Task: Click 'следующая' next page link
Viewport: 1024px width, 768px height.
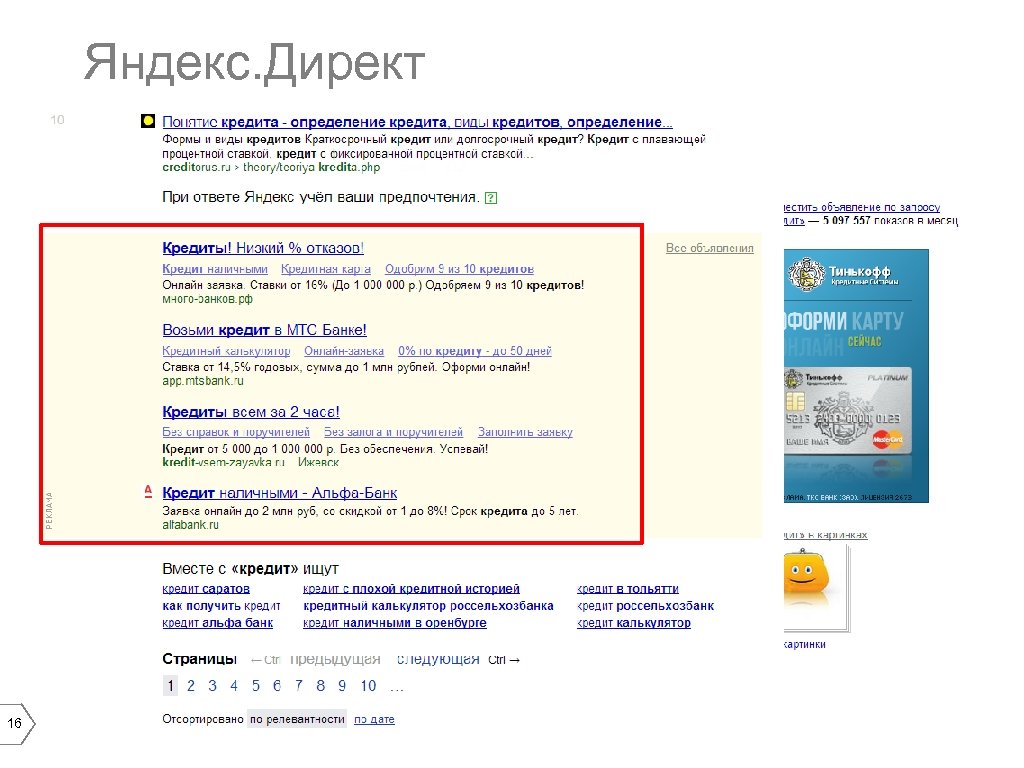Action: (x=438, y=660)
